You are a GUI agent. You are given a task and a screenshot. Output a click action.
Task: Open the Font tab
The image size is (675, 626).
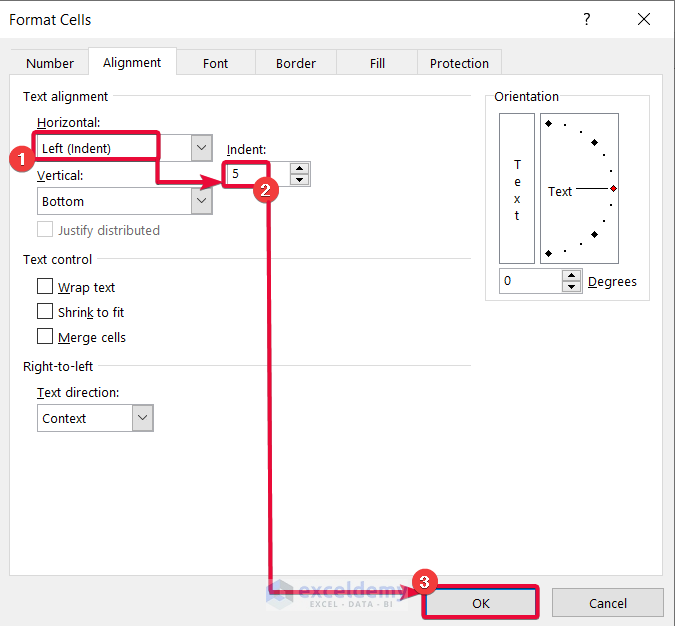click(x=215, y=63)
